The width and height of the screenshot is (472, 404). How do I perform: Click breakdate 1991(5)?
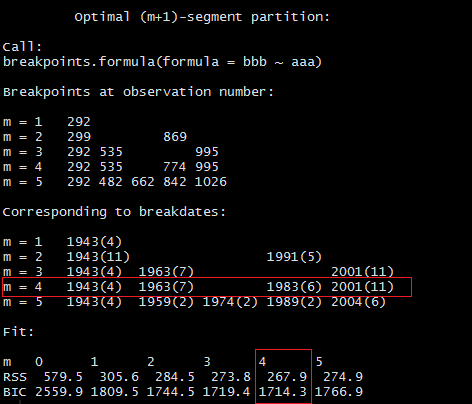pos(294,257)
